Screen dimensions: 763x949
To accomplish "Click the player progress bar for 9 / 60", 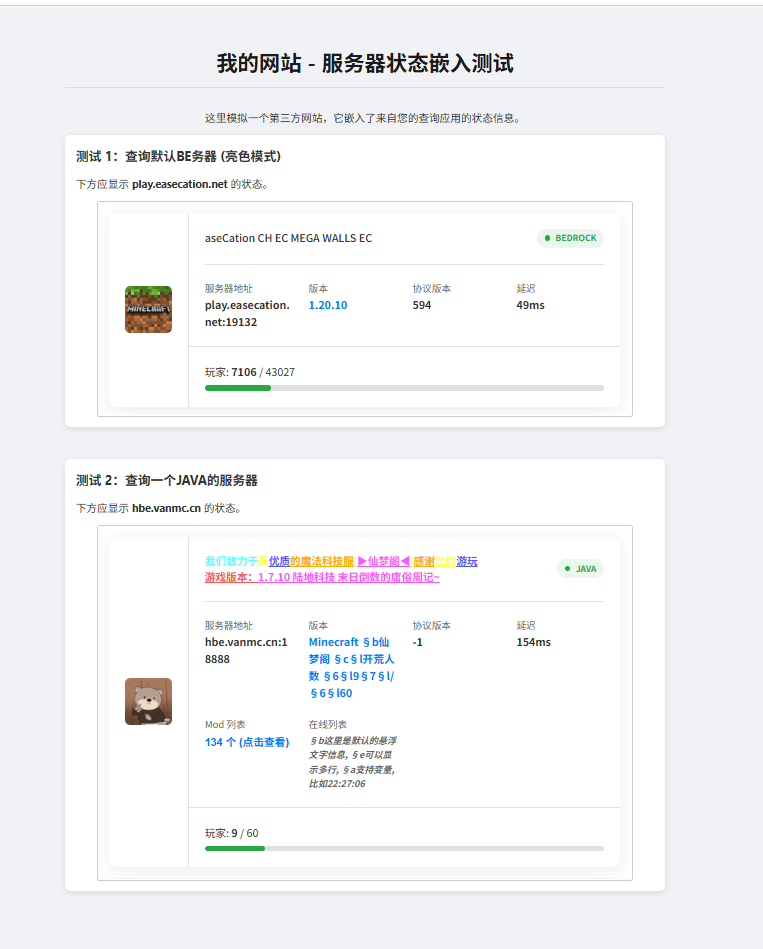I will pos(404,849).
